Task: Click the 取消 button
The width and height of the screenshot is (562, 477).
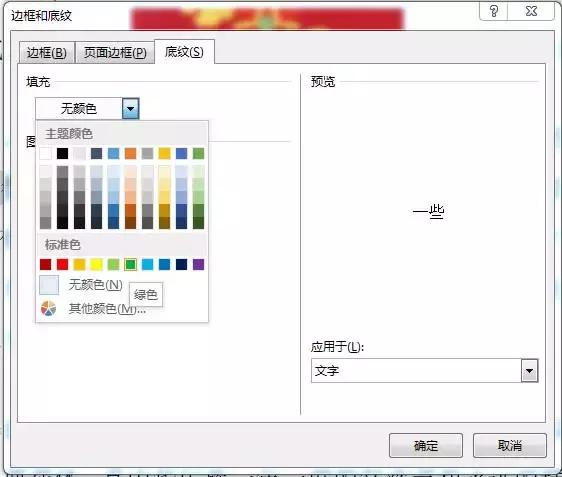Action: [510, 445]
